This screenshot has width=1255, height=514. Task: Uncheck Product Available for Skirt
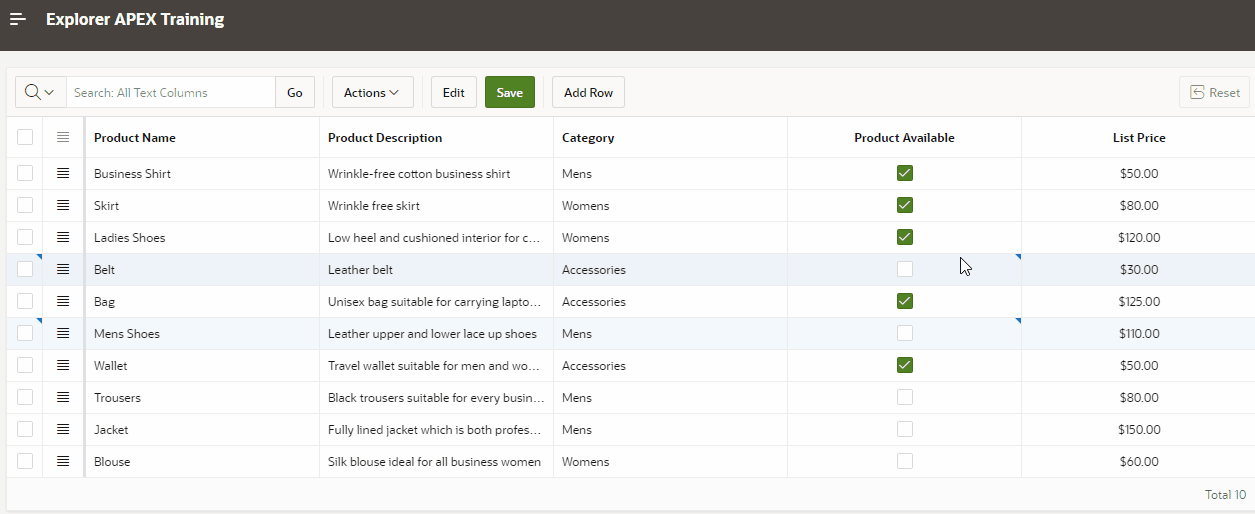pyautogui.click(x=905, y=205)
